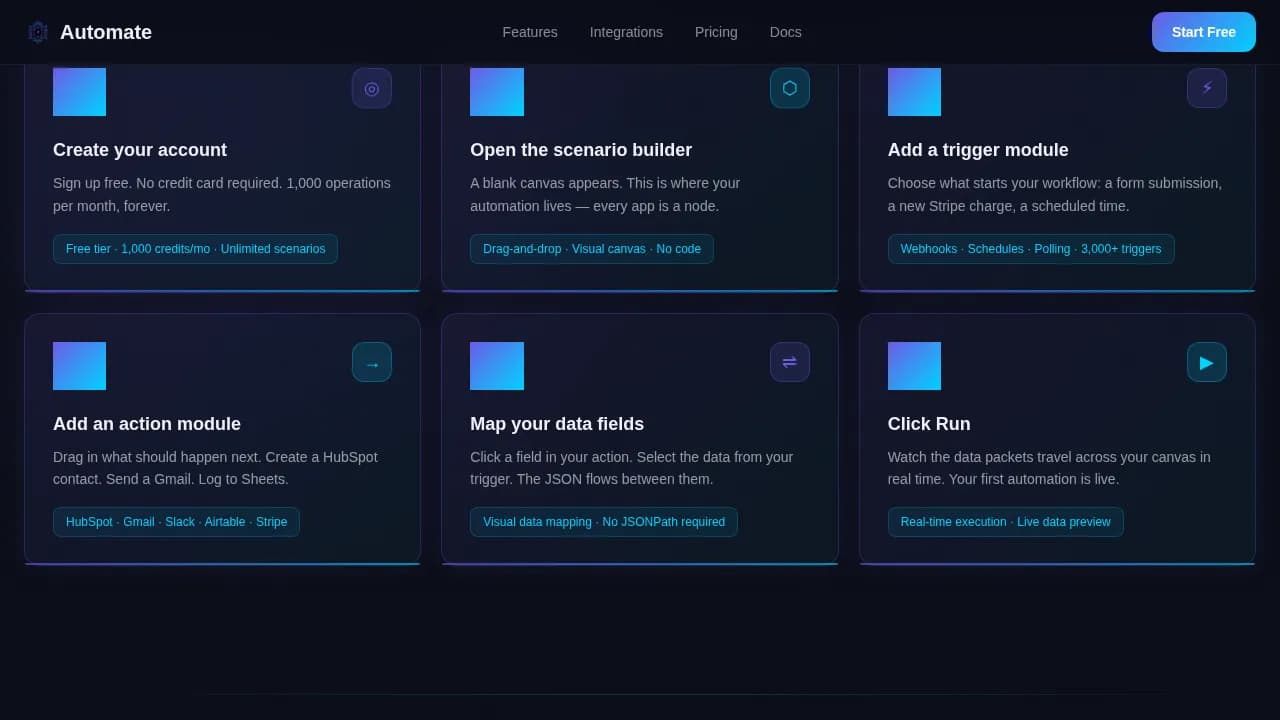Click the gradient thumbnail on Click Run card
The image size is (1280, 720).
coord(914,365)
